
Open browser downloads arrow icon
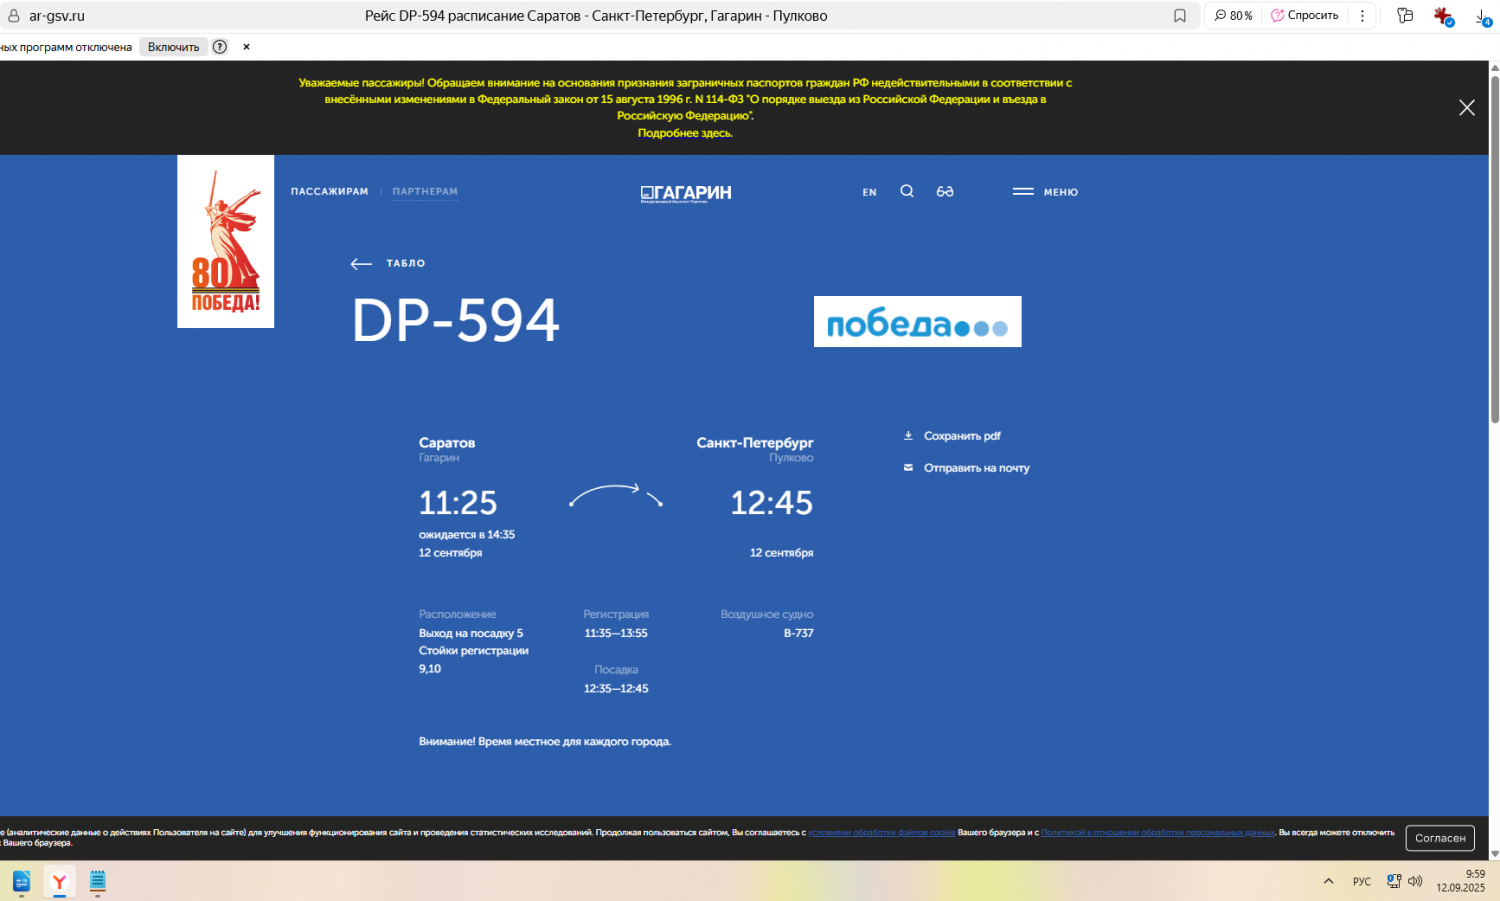tap(1482, 16)
